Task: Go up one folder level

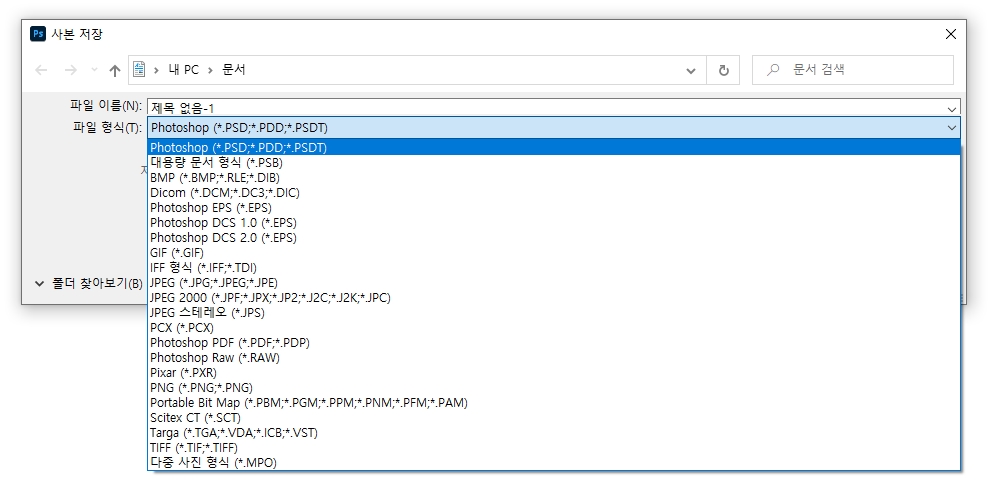Action: [114, 70]
